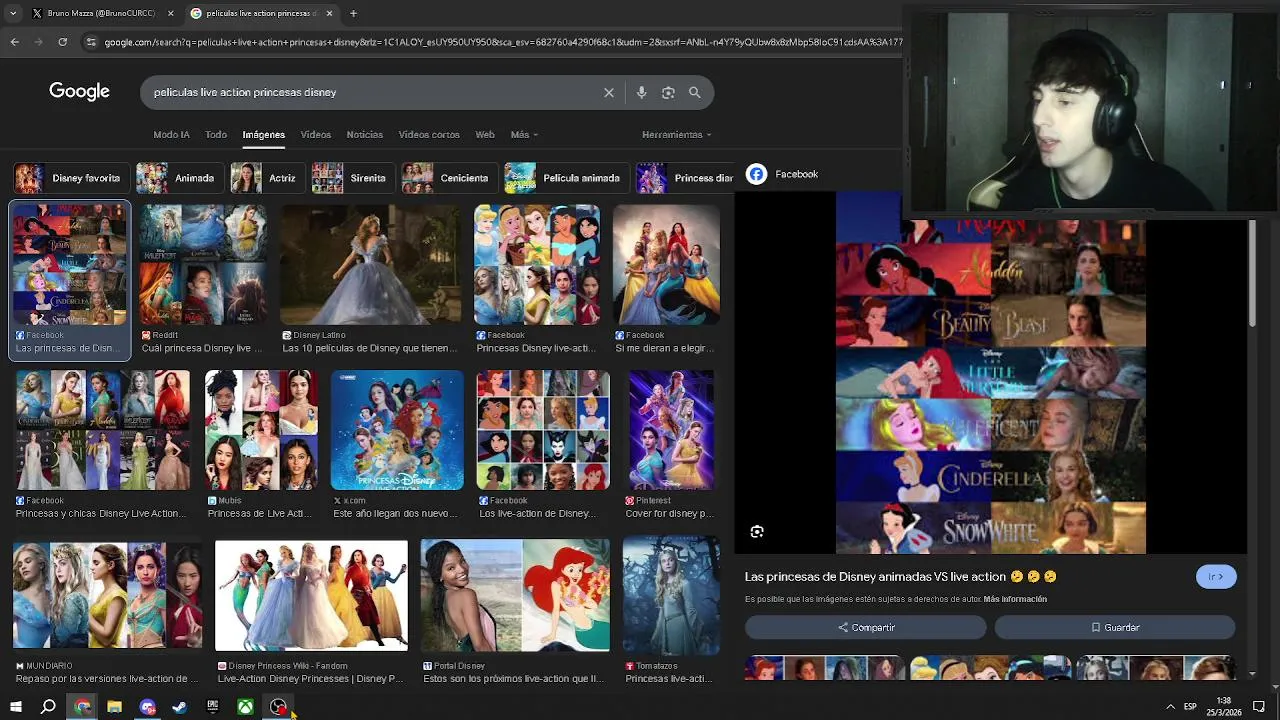Open Google Lens image search icon
Viewport: 1280px width, 720px height.
click(x=668, y=92)
